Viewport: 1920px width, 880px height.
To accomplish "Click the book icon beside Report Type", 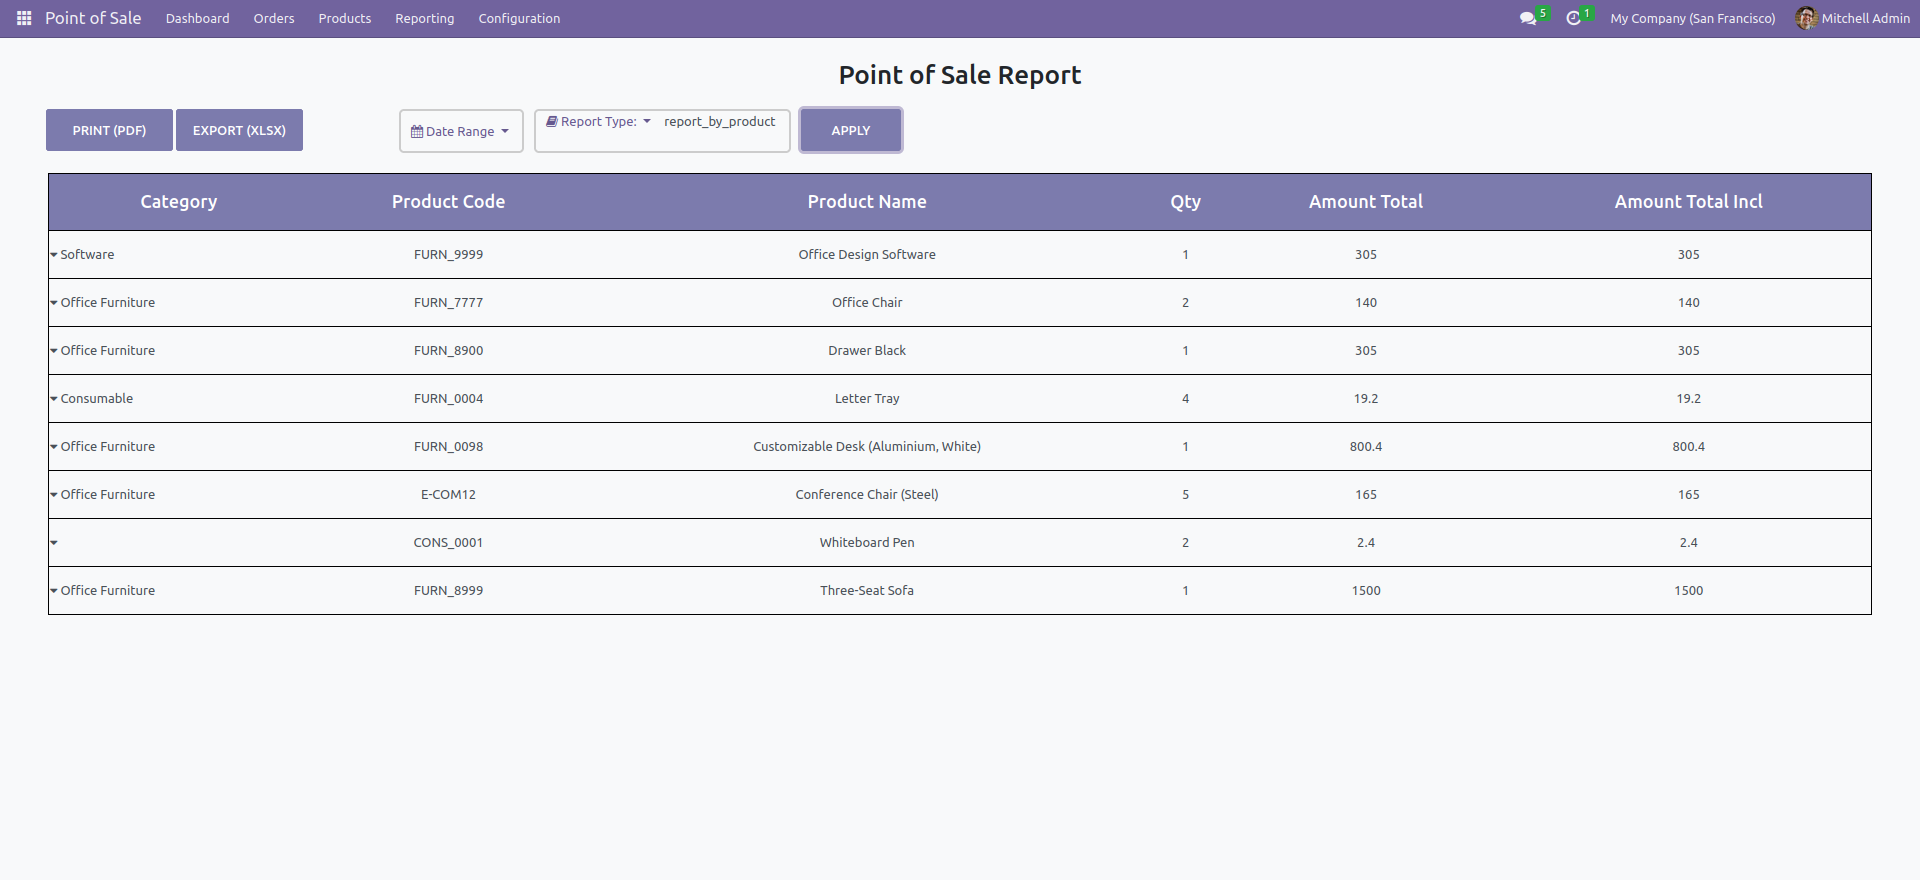I will [551, 122].
